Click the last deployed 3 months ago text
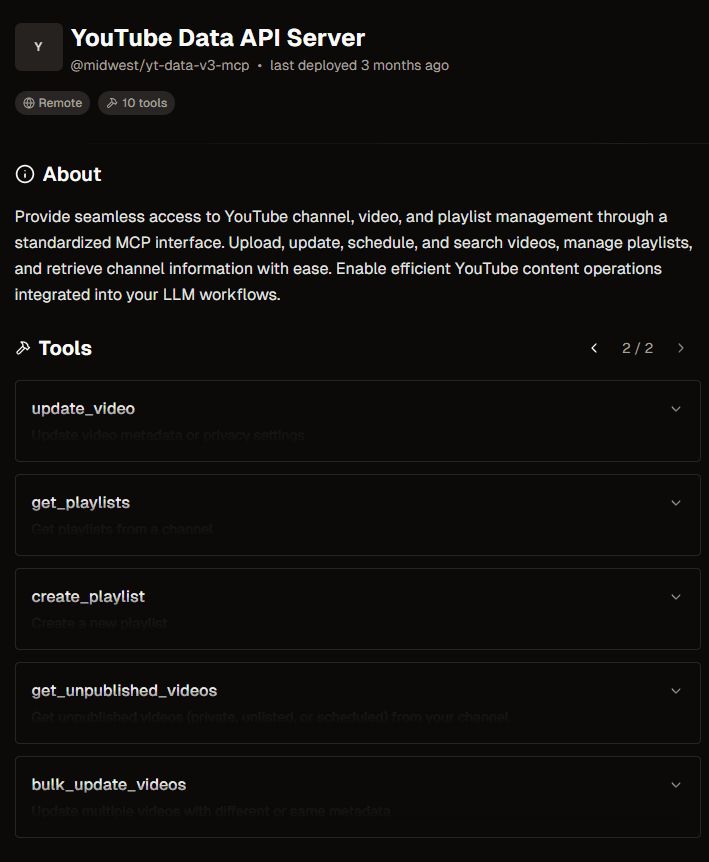Image resolution: width=709 pixels, height=862 pixels. (x=359, y=66)
